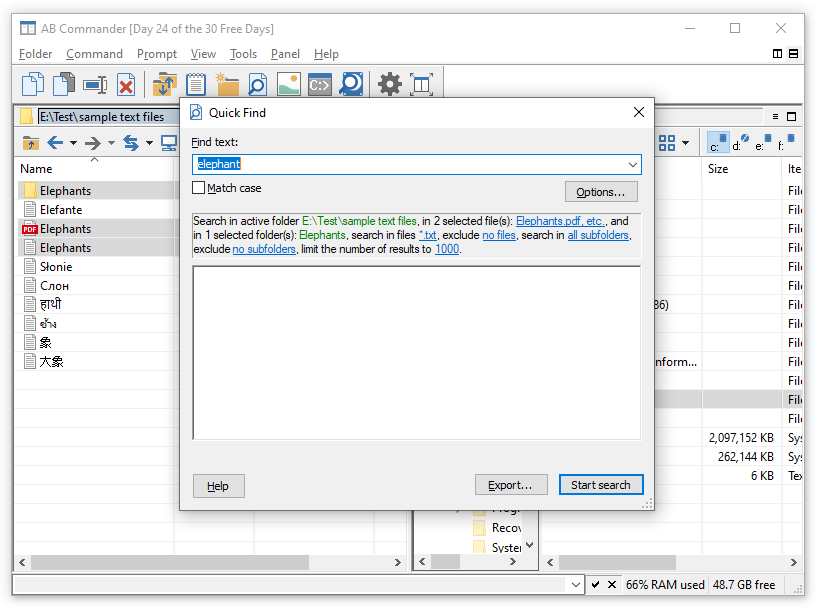
Task: Maximize the right panel with square icon
Action: 792,117
